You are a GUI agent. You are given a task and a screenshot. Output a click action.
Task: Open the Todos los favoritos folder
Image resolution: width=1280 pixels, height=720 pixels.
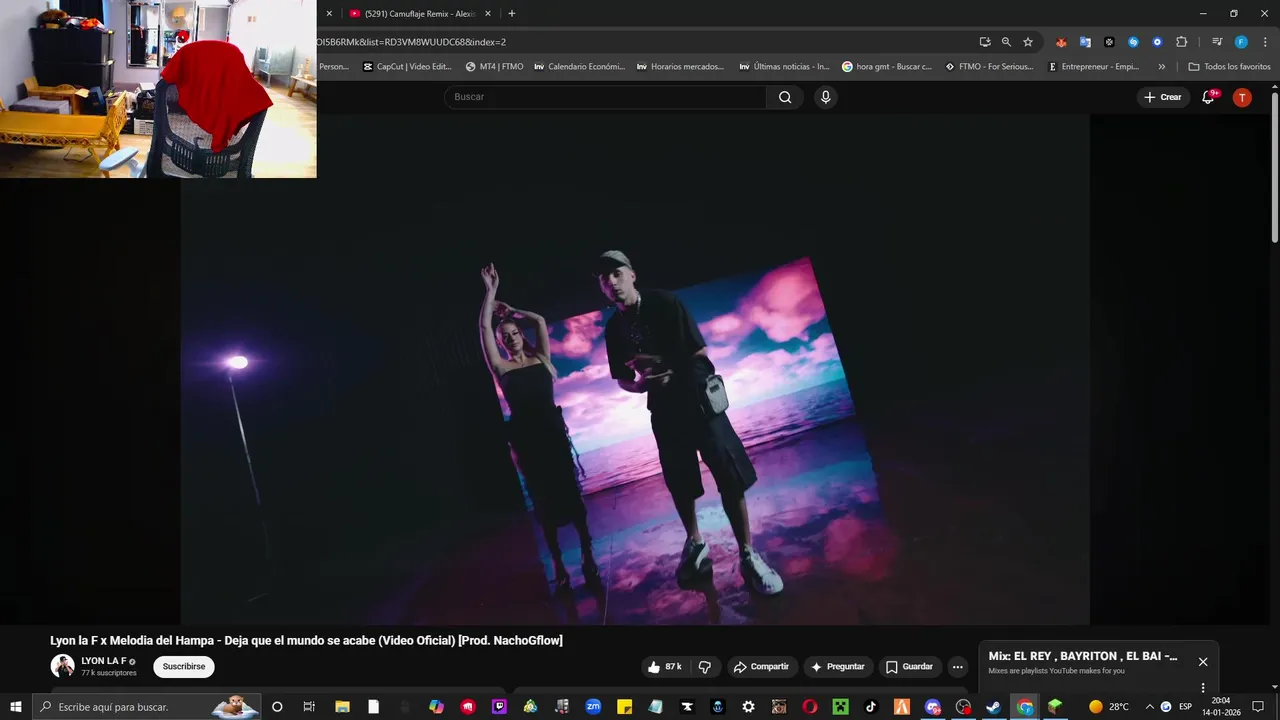(x=1229, y=67)
